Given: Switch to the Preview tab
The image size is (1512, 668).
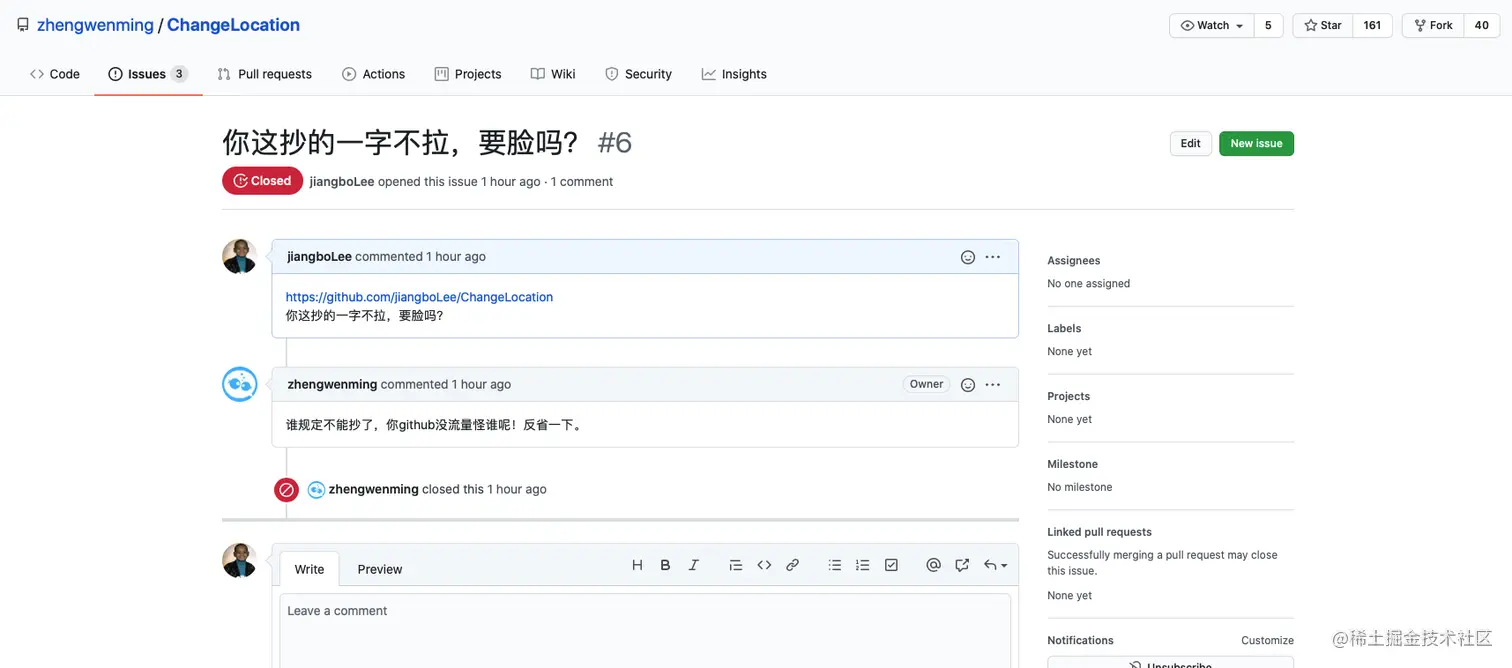Looking at the screenshot, I should (380, 569).
